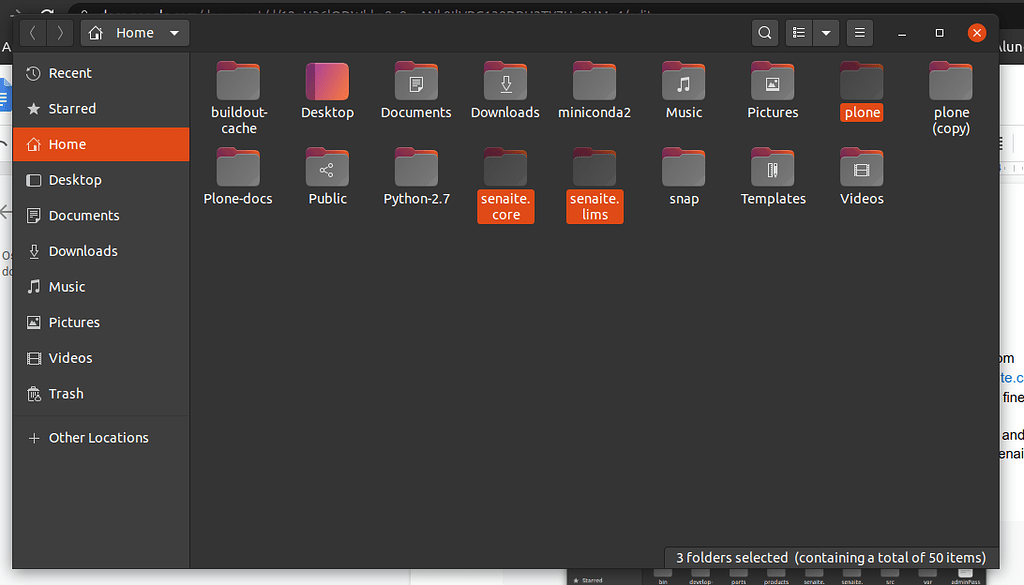Screen dimensions: 1024x585
Task: Click the Plone-docs folder
Action: (238, 168)
